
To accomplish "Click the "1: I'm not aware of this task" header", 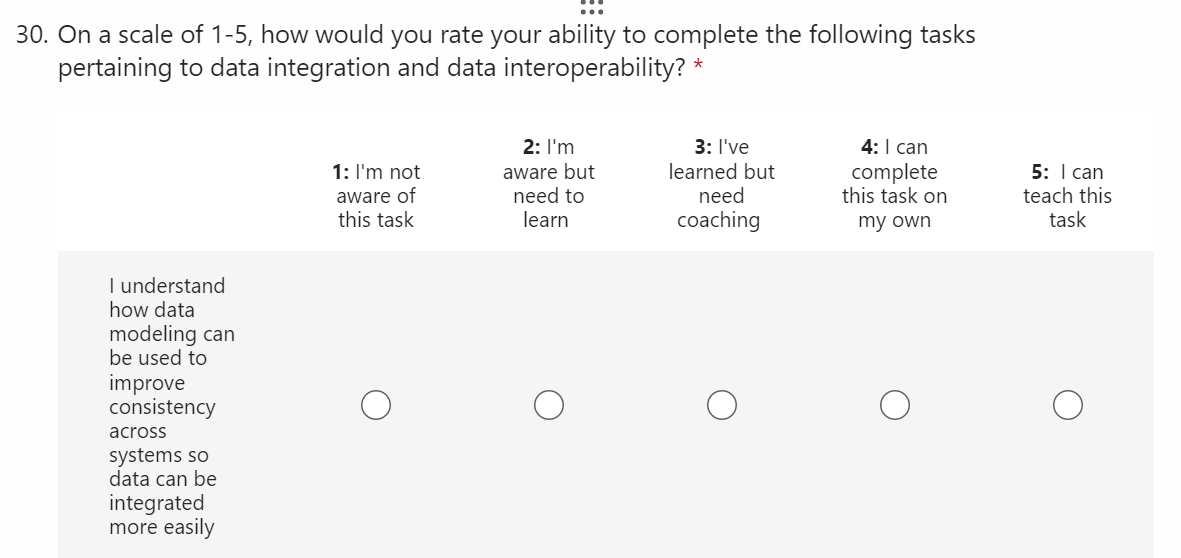I will 376,196.
